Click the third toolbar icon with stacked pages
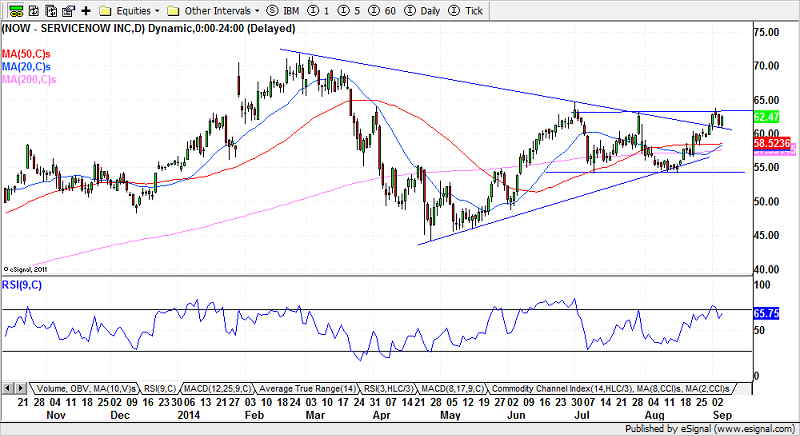The width and height of the screenshot is (800, 436). pos(51,10)
